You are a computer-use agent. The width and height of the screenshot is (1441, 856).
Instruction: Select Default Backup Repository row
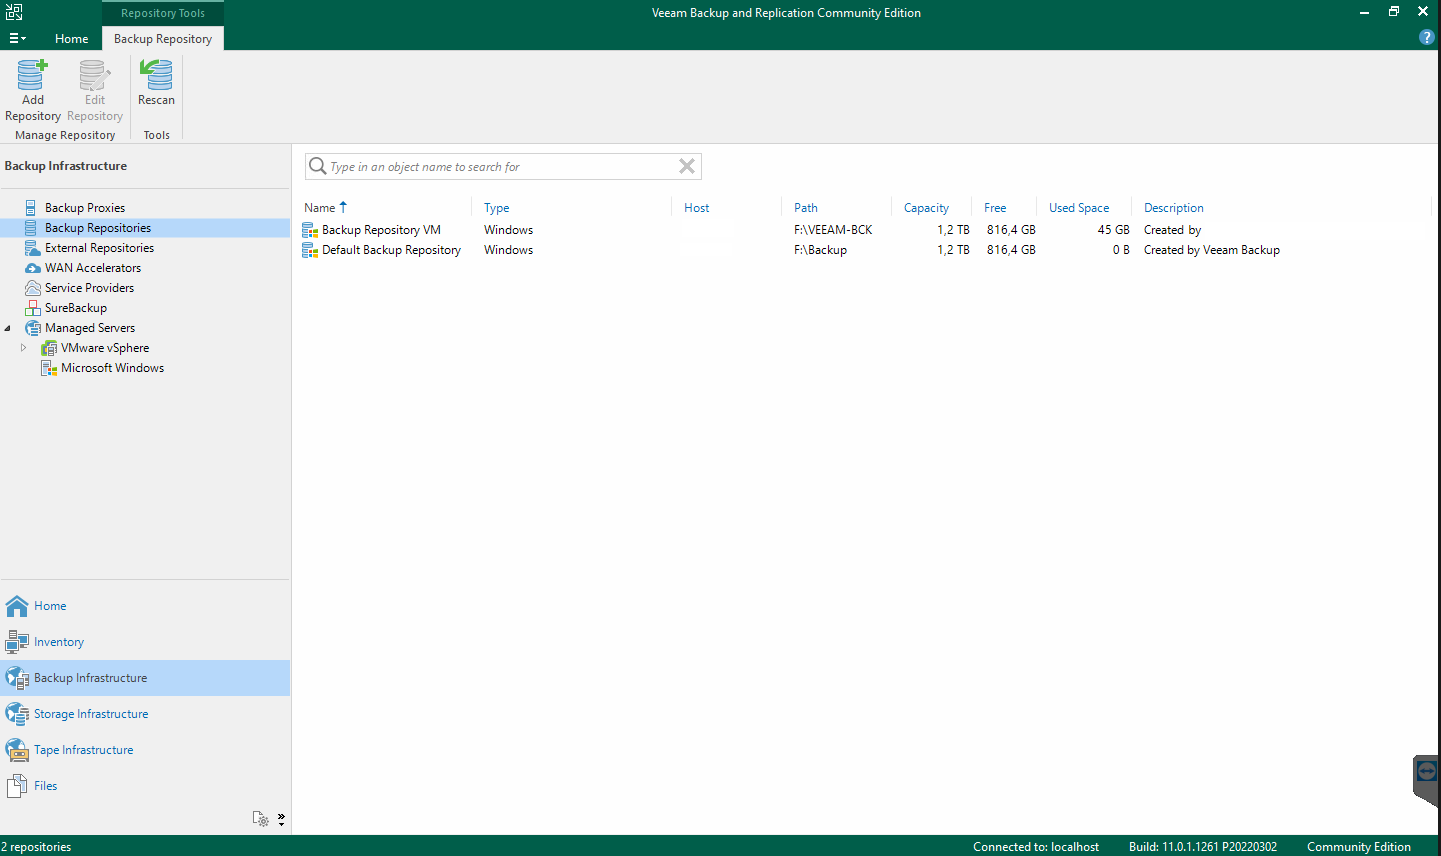click(x=866, y=250)
